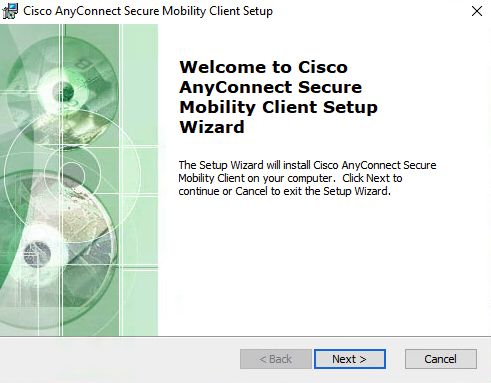Click the words AnyConnect Secure in the heading
491x383 pixels.
coord(270,87)
